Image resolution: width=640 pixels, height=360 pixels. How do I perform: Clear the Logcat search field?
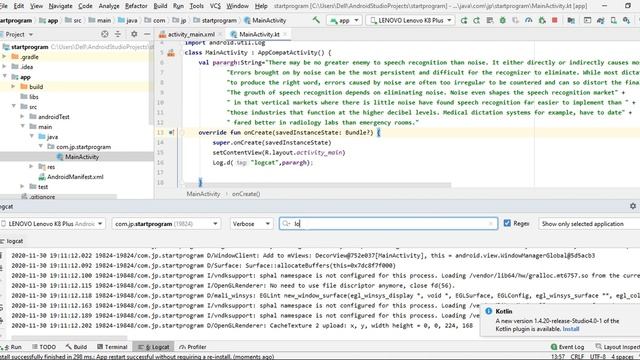[x=491, y=224]
